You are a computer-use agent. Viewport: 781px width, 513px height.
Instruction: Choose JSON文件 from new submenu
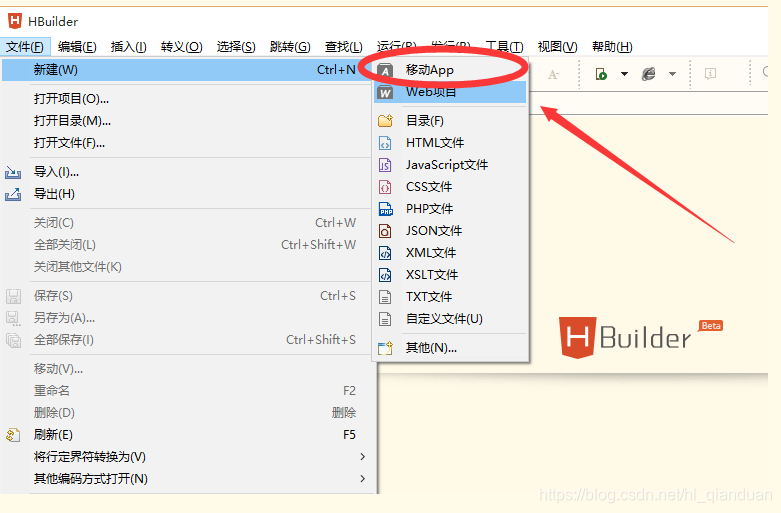(x=450, y=231)
